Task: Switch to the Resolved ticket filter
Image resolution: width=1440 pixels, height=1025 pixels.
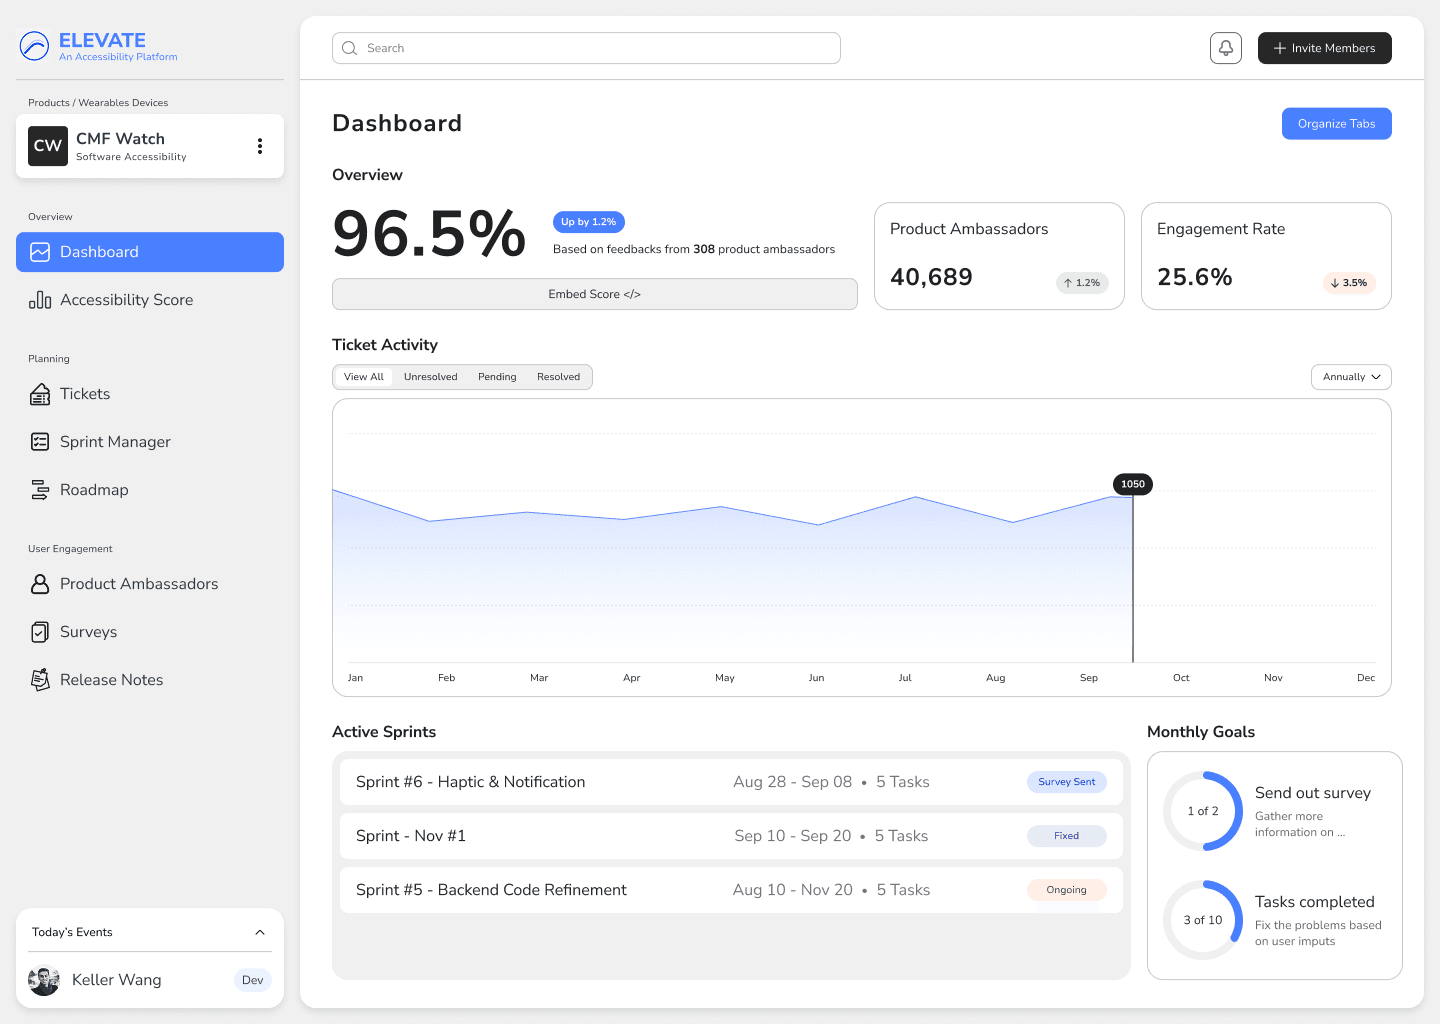Action: click(x=558, y=377)
